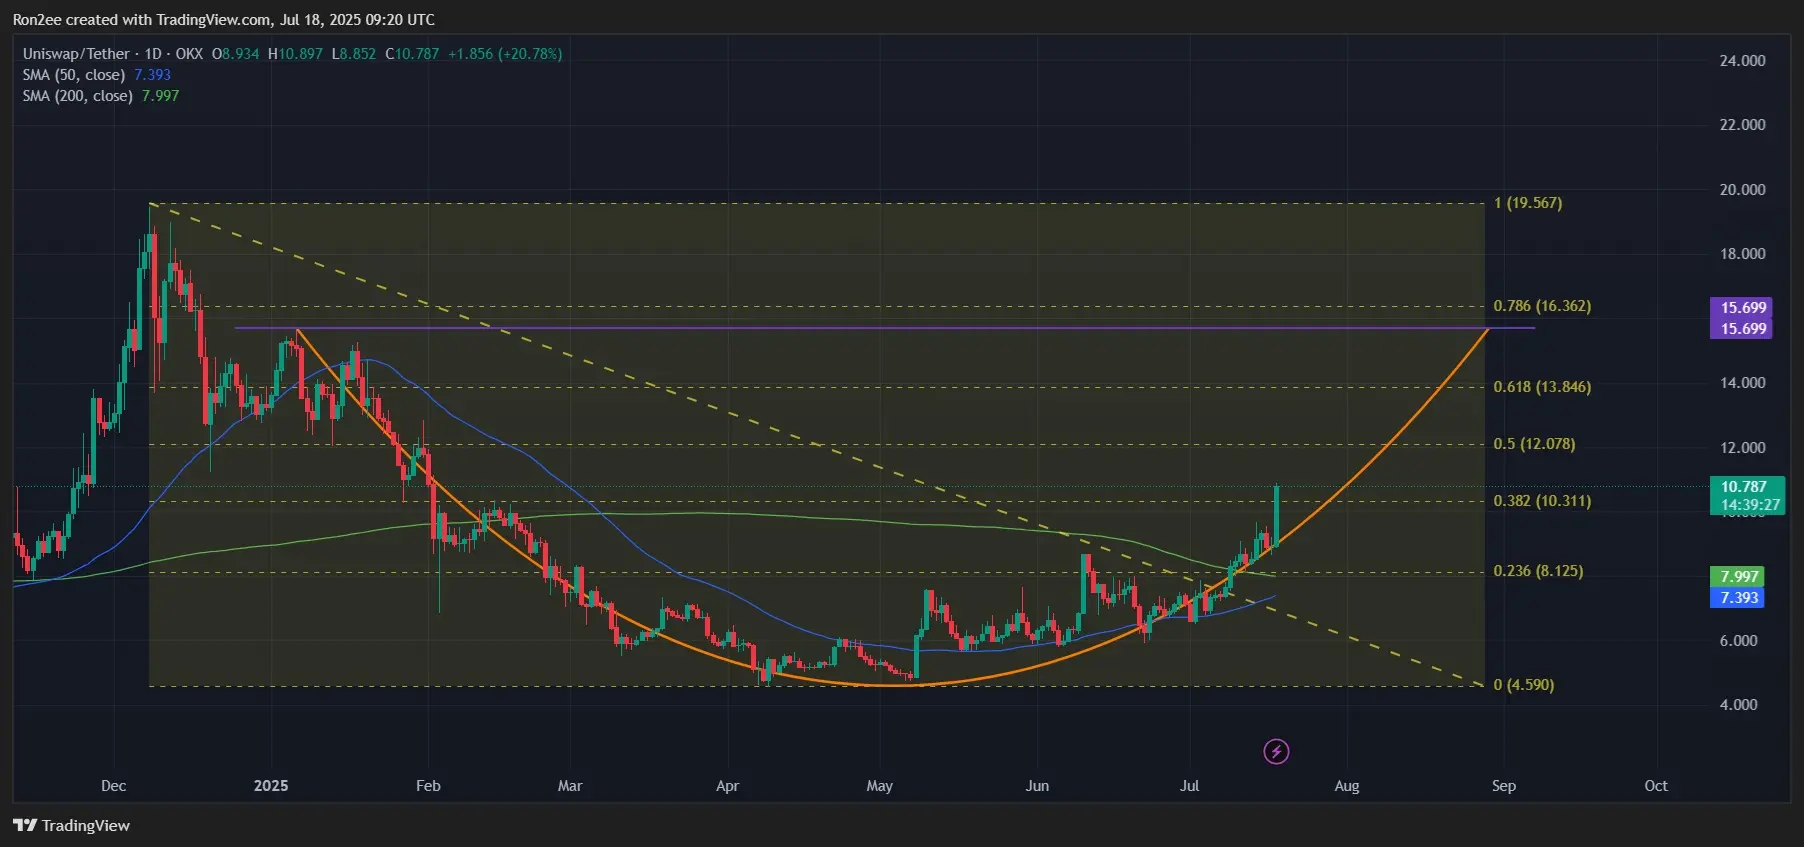This screenshot has width=1804, height=847.
Task: Click the Apr label on time axis
Action: coord(727,786)
